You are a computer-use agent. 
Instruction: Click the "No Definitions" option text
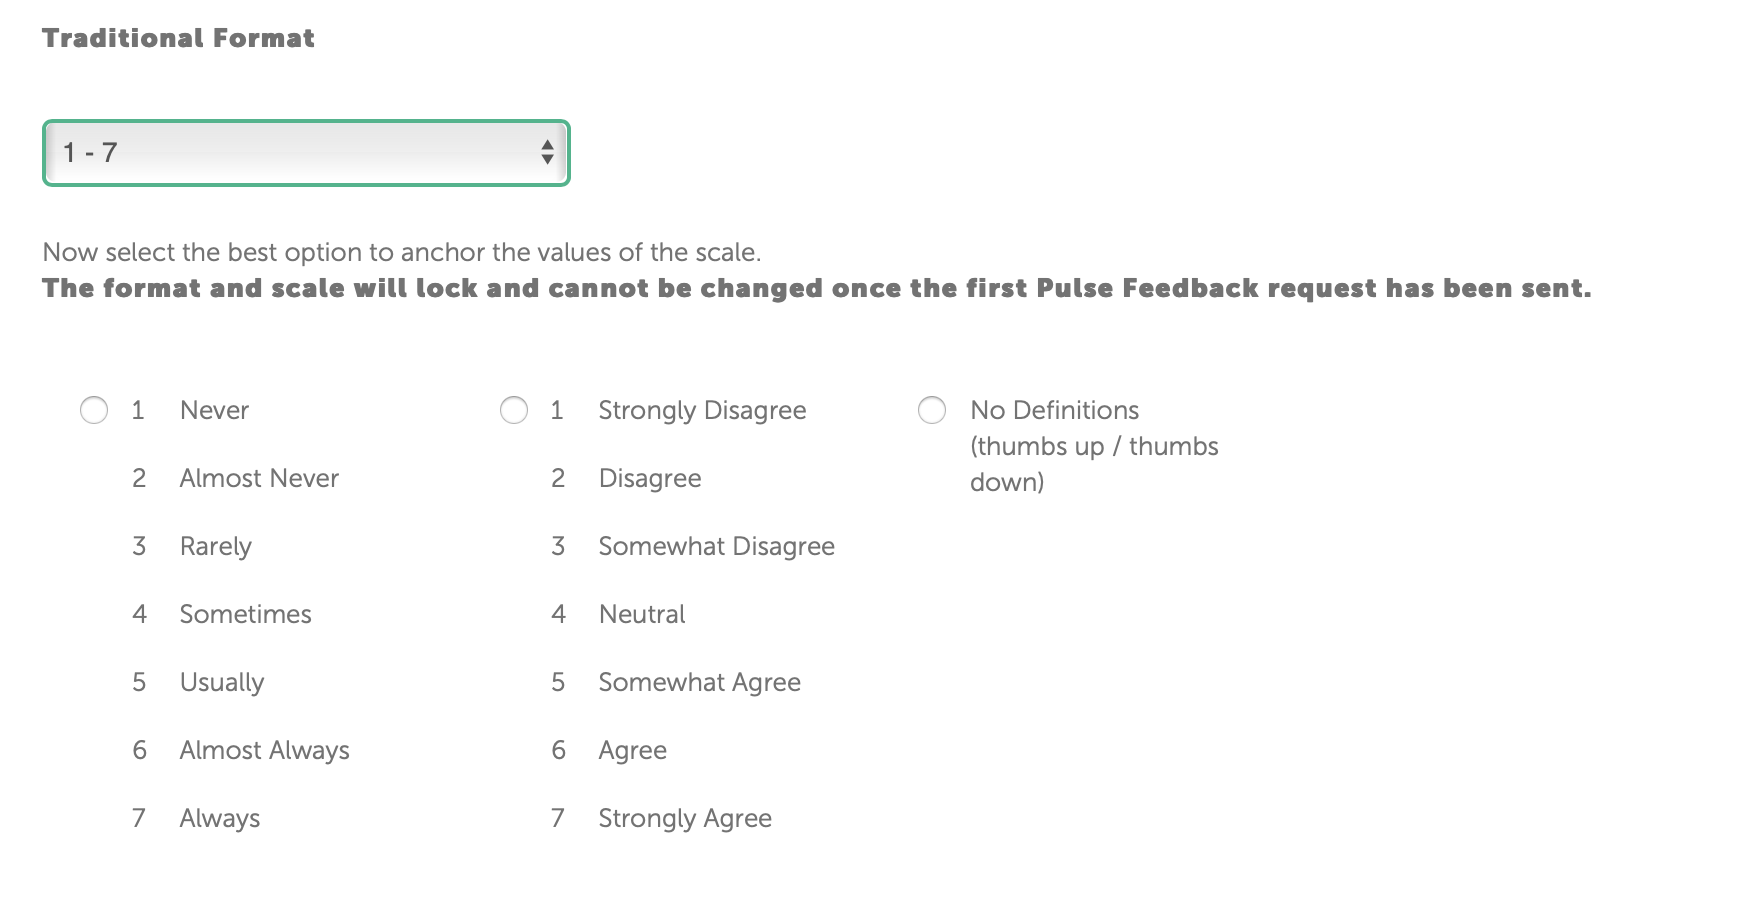1054,410
